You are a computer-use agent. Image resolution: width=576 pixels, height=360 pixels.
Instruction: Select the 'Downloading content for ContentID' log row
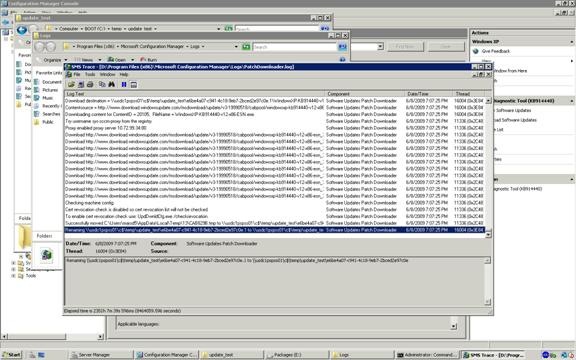coord(275,114)
